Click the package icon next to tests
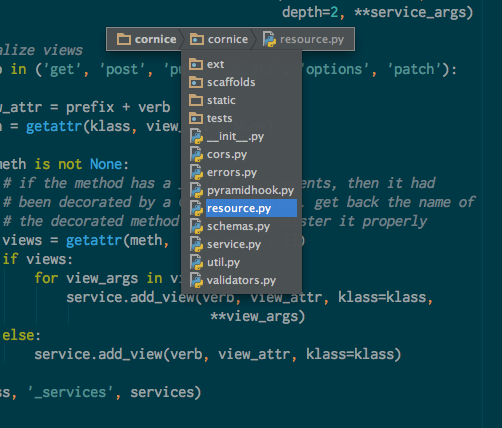Screen dimensions: 502x428 coord(196,118)
